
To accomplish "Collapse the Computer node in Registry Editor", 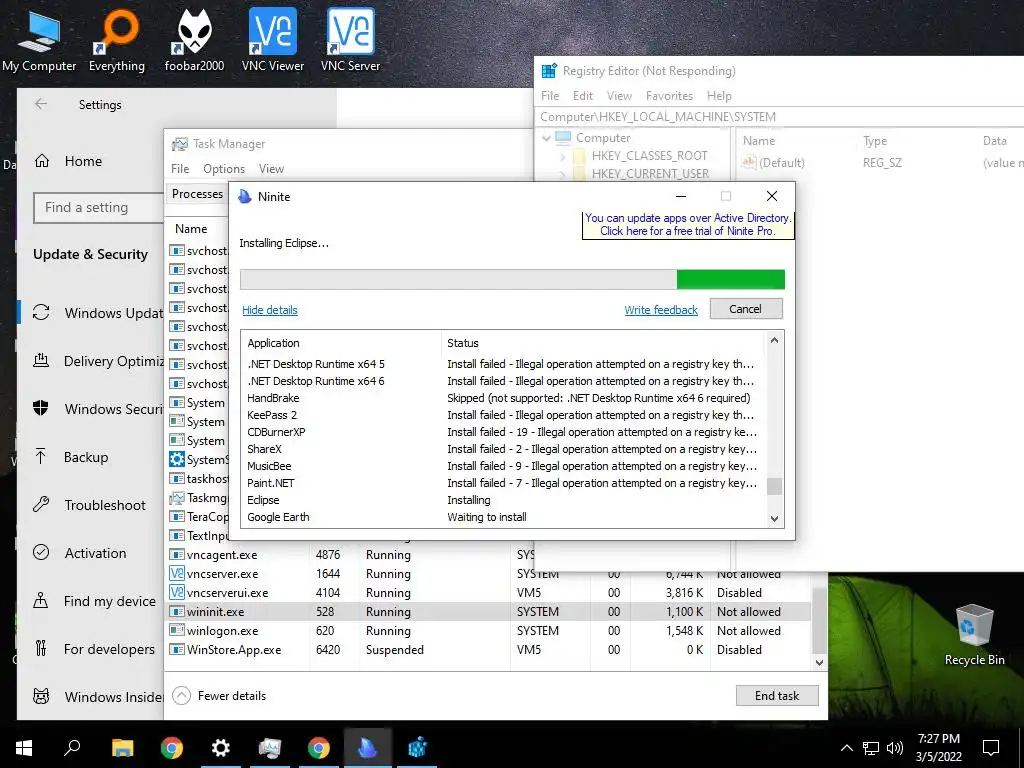I will click(547, 138).
